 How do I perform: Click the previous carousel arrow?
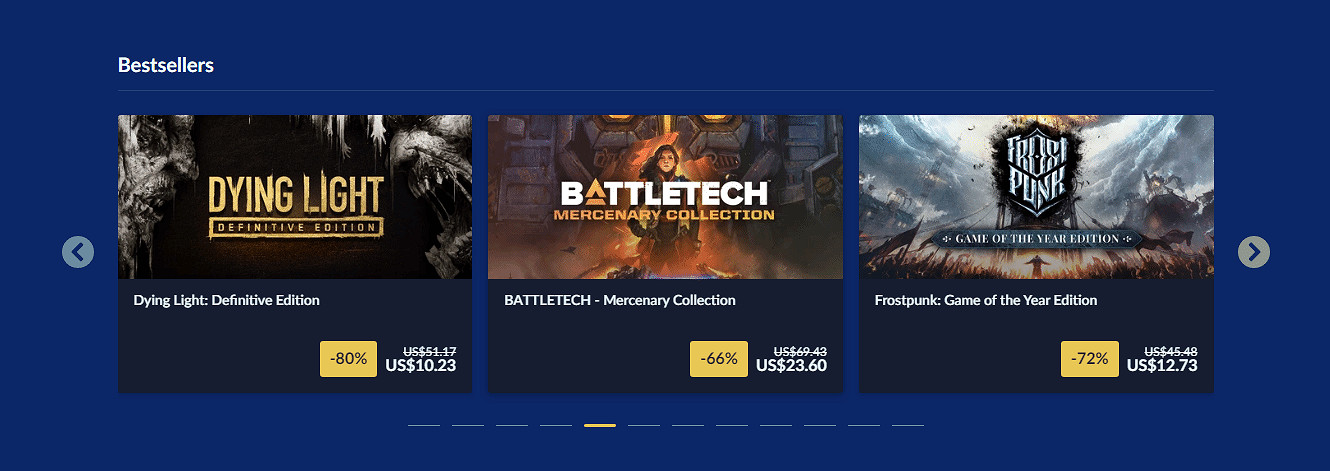[x=78, y=252]
